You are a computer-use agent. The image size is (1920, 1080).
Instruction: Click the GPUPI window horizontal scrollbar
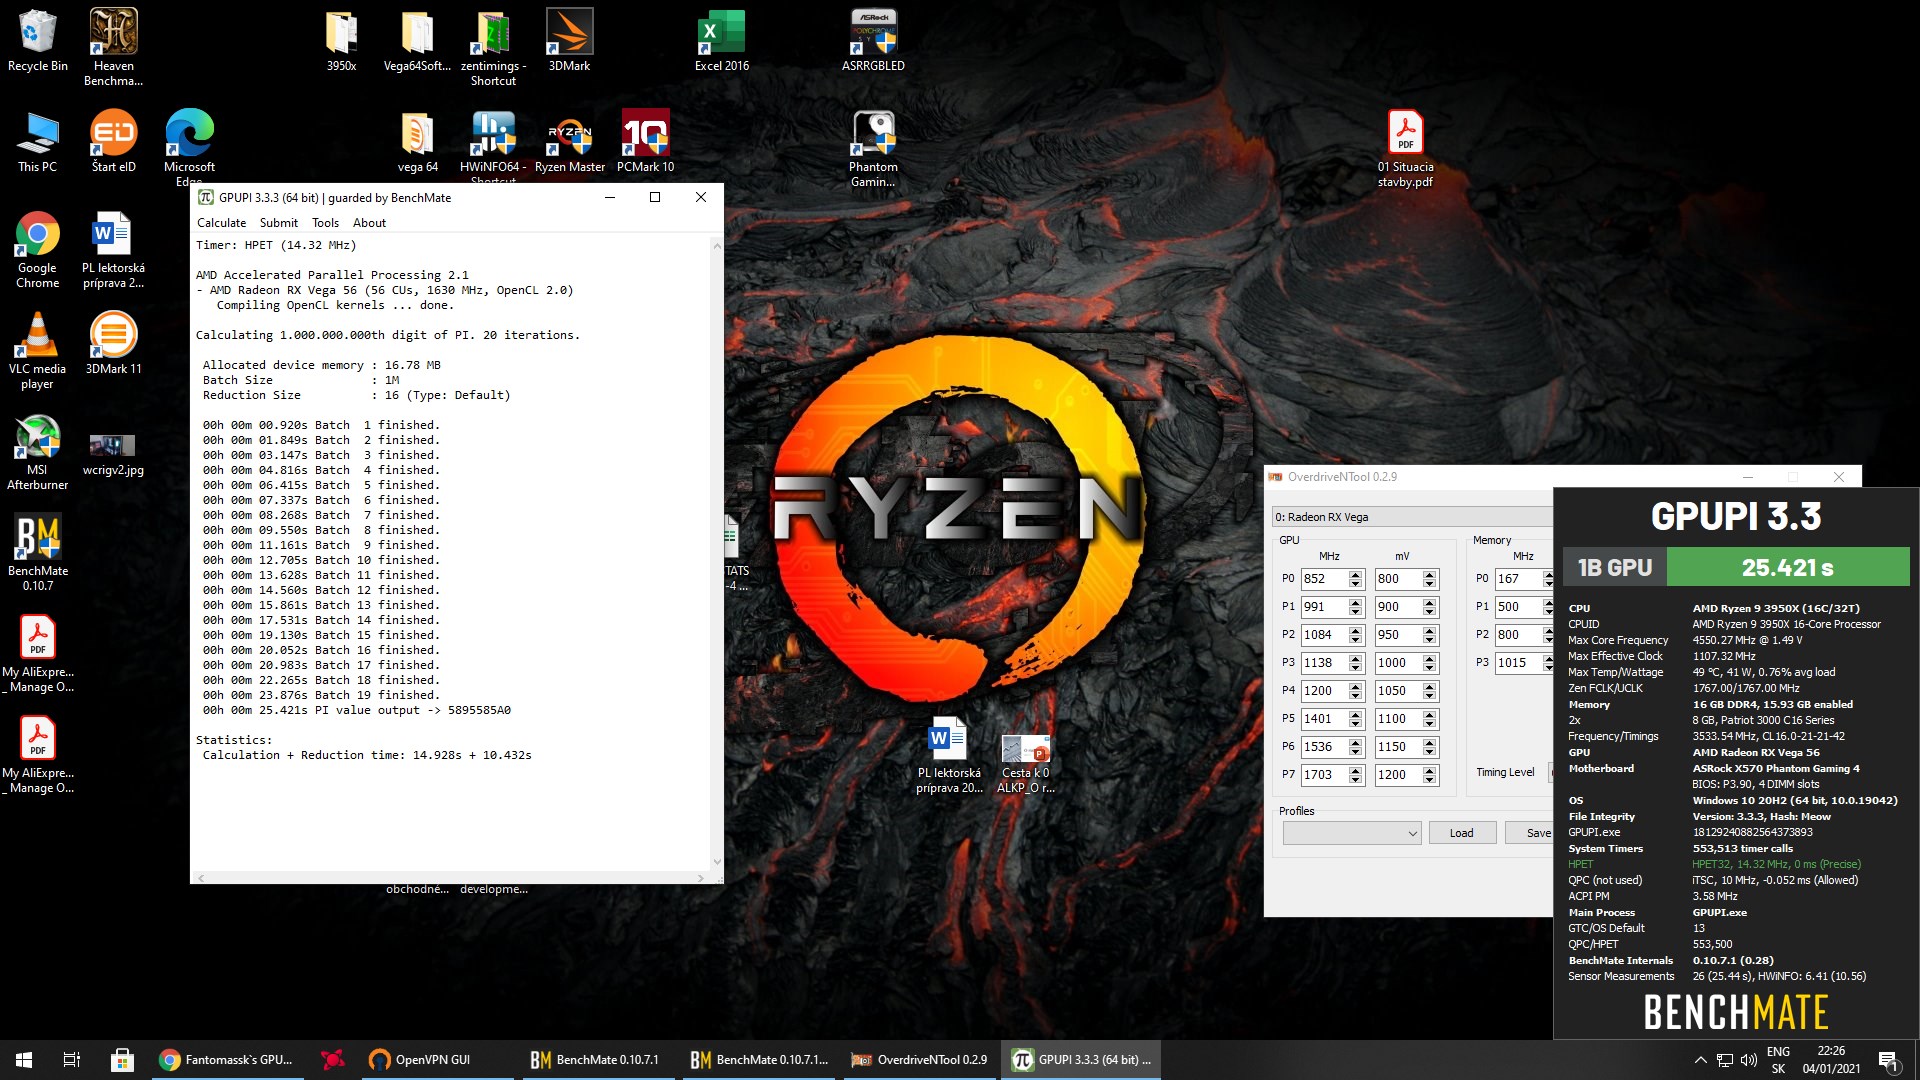point(453,878)
